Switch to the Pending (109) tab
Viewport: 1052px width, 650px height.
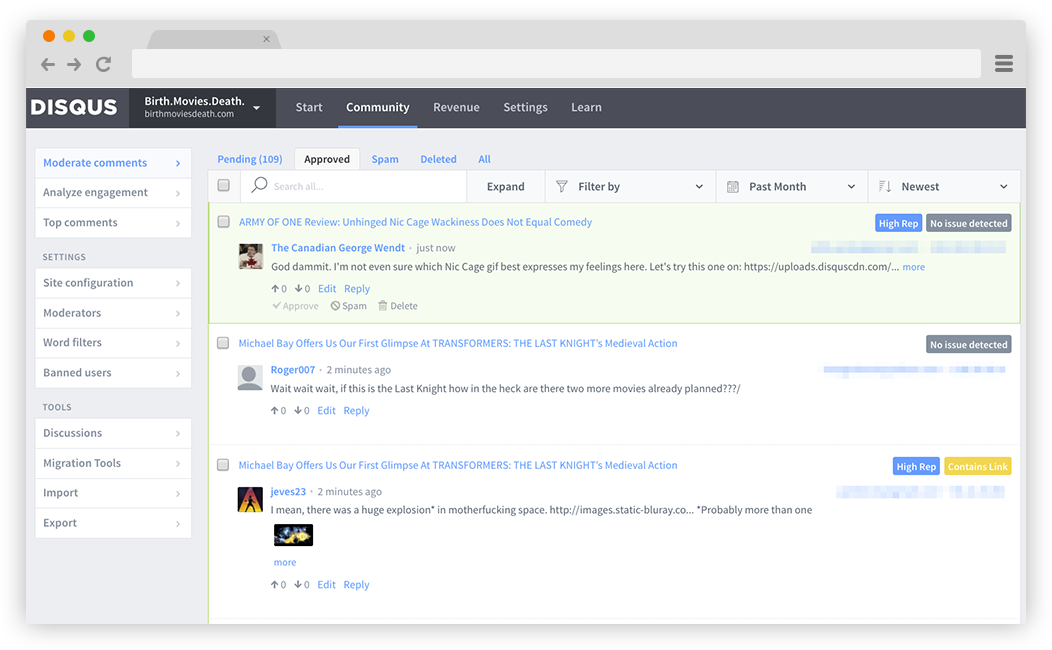coord(250,159)
